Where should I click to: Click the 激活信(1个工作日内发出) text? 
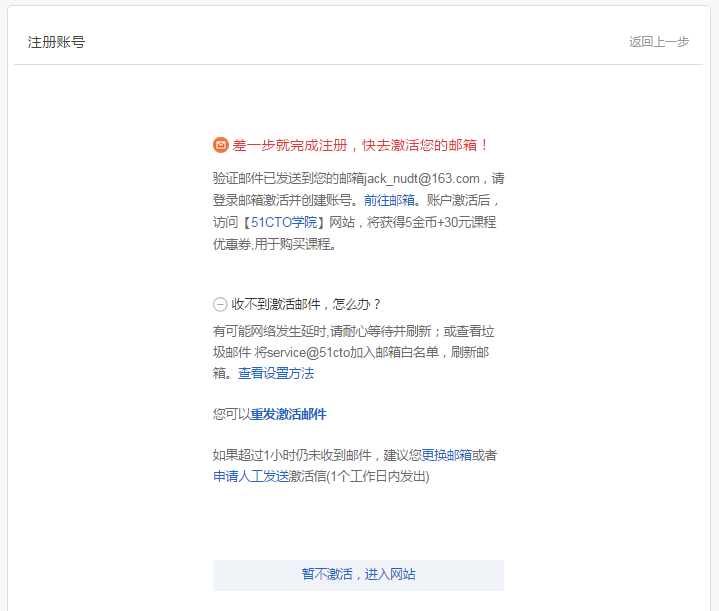coord(359,476)
